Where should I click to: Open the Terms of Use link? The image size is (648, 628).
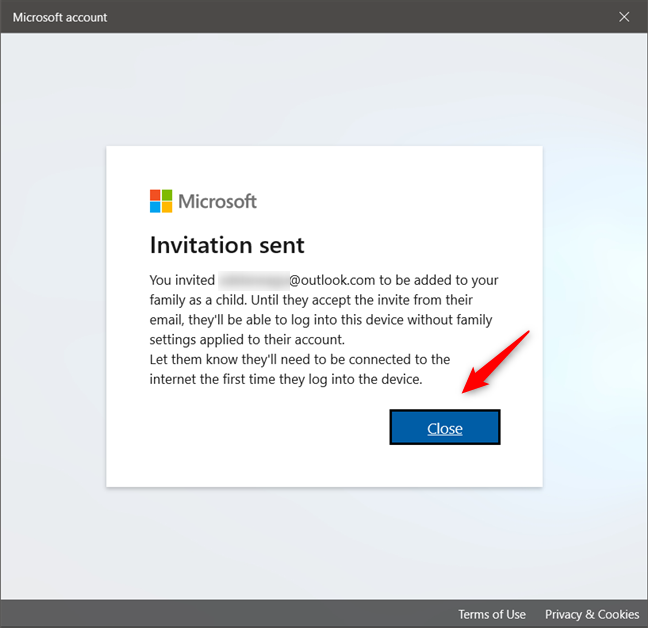point(491,614)
